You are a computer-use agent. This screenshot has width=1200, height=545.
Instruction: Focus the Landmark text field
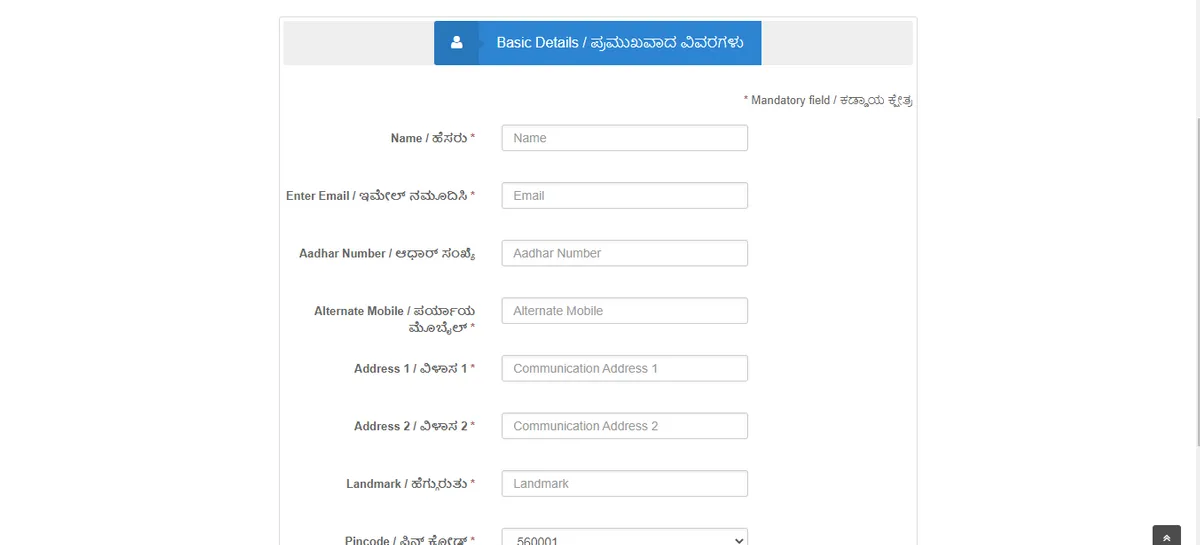point(624,483)
